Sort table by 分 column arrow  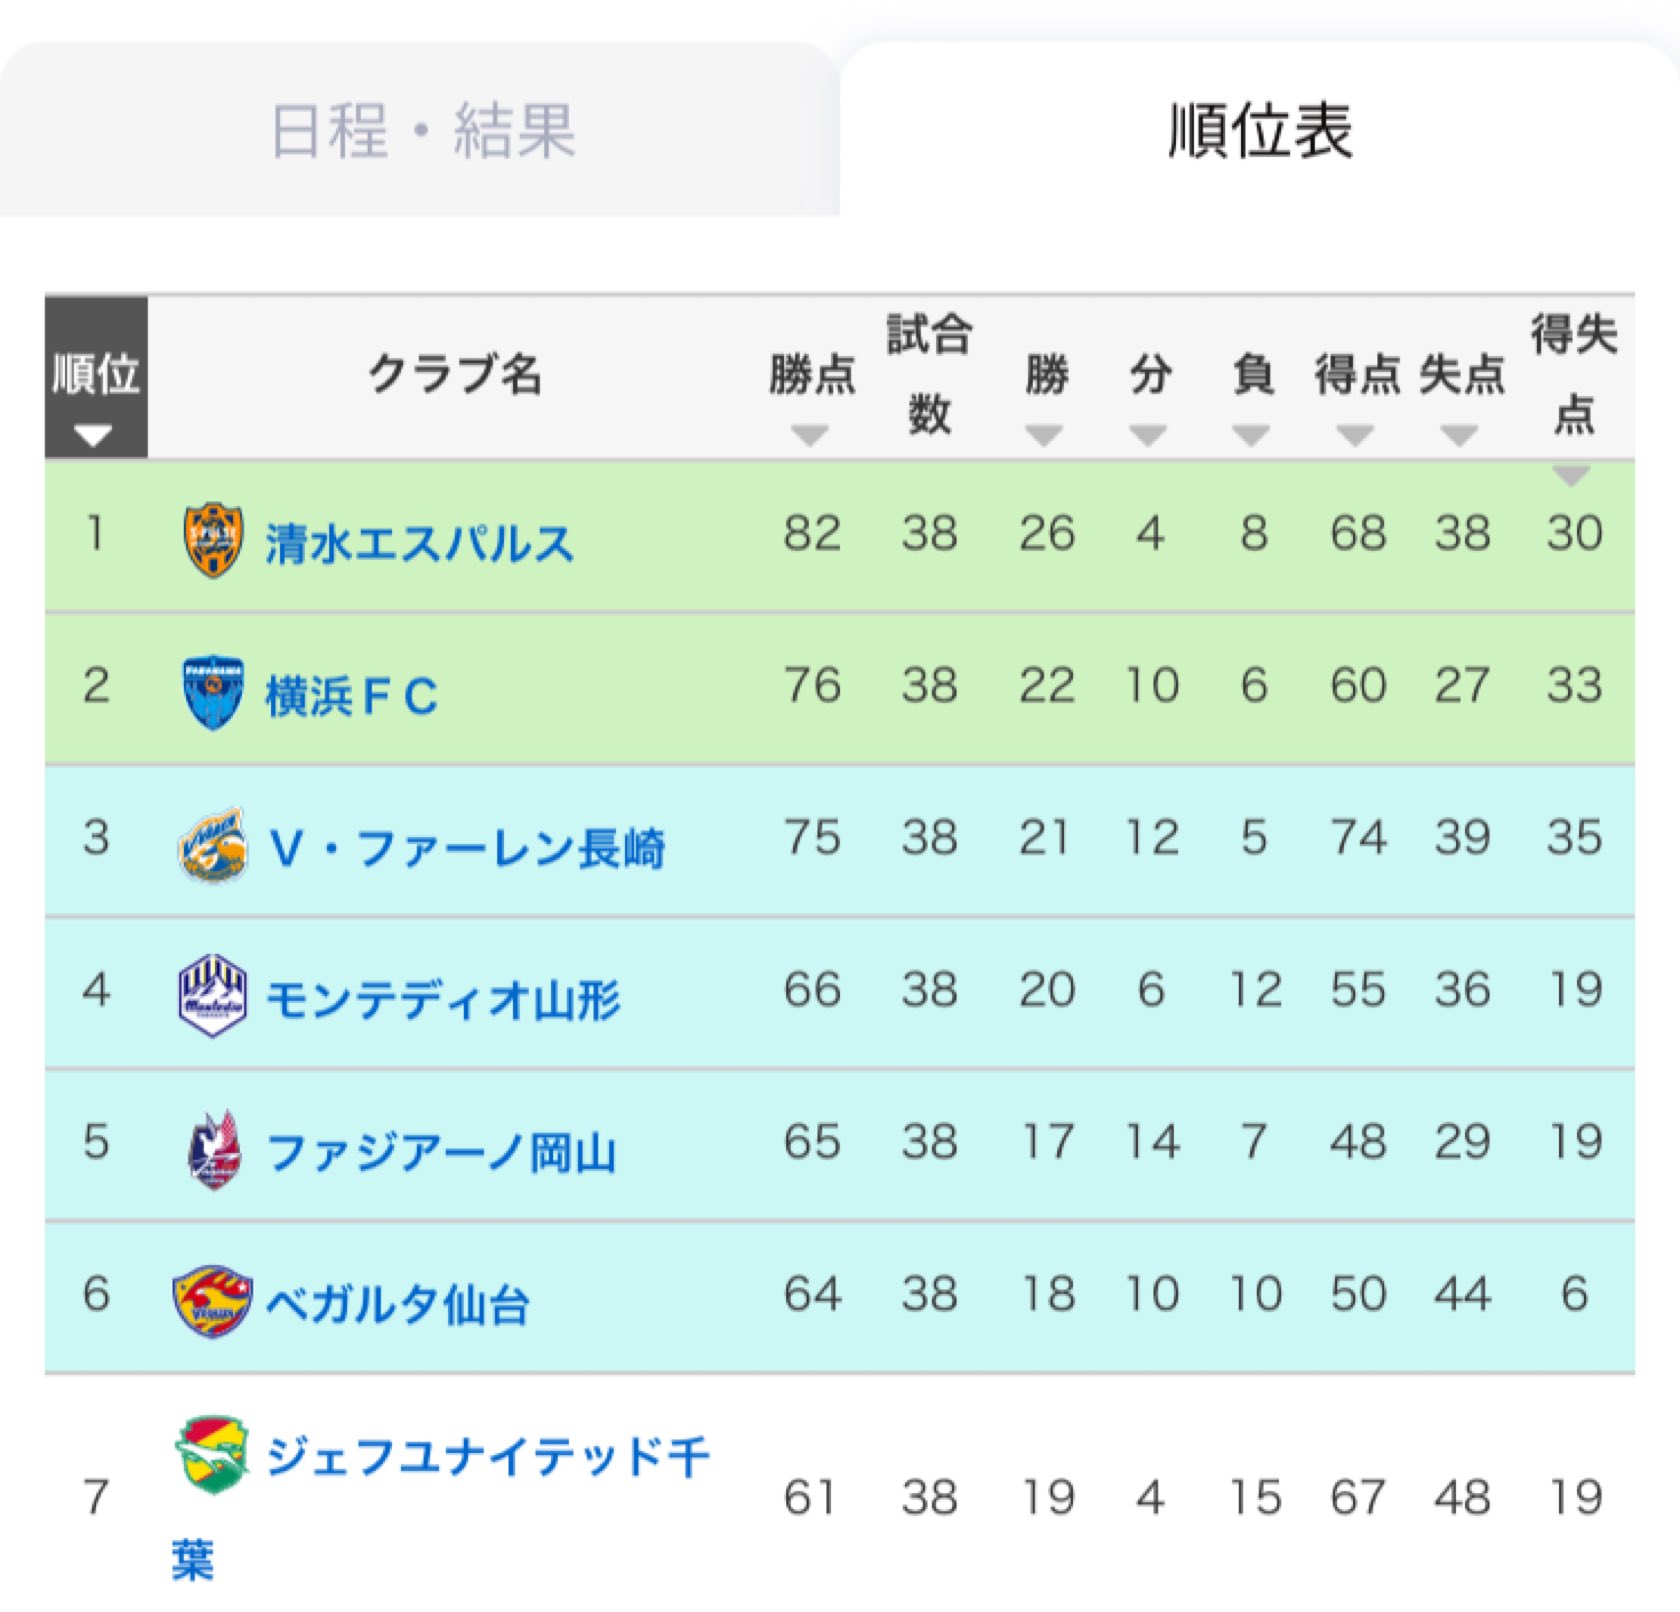(1148, 435)
